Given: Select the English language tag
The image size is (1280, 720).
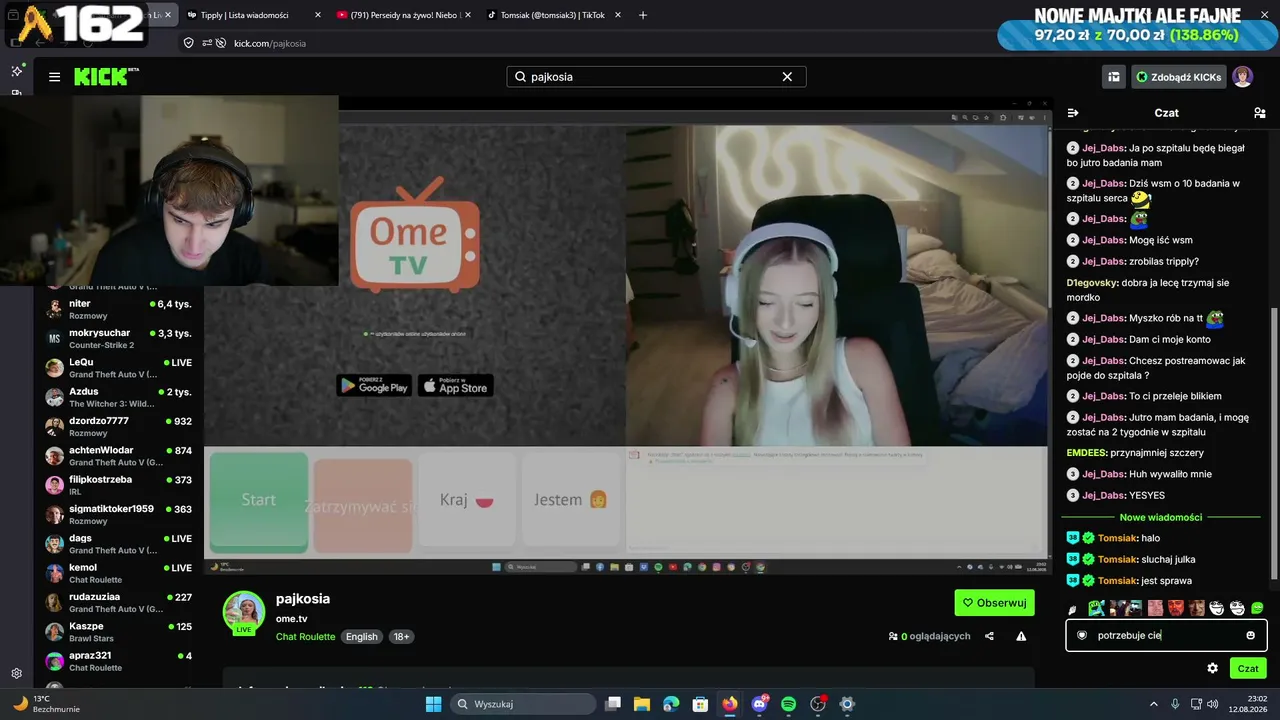Looking at the screenshot, I should pyautogui.click(x=362, y=637).
